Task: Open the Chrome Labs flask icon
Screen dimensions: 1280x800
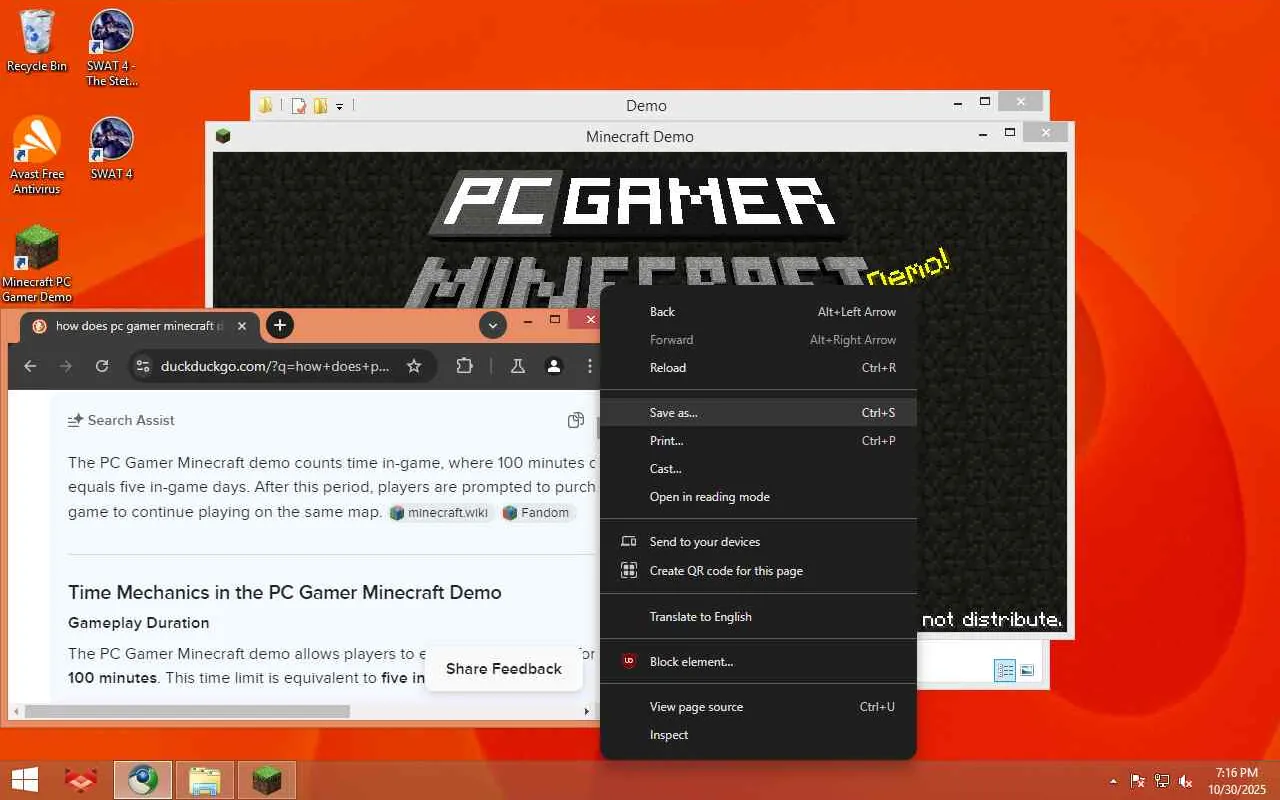Action: click(518, 366)
